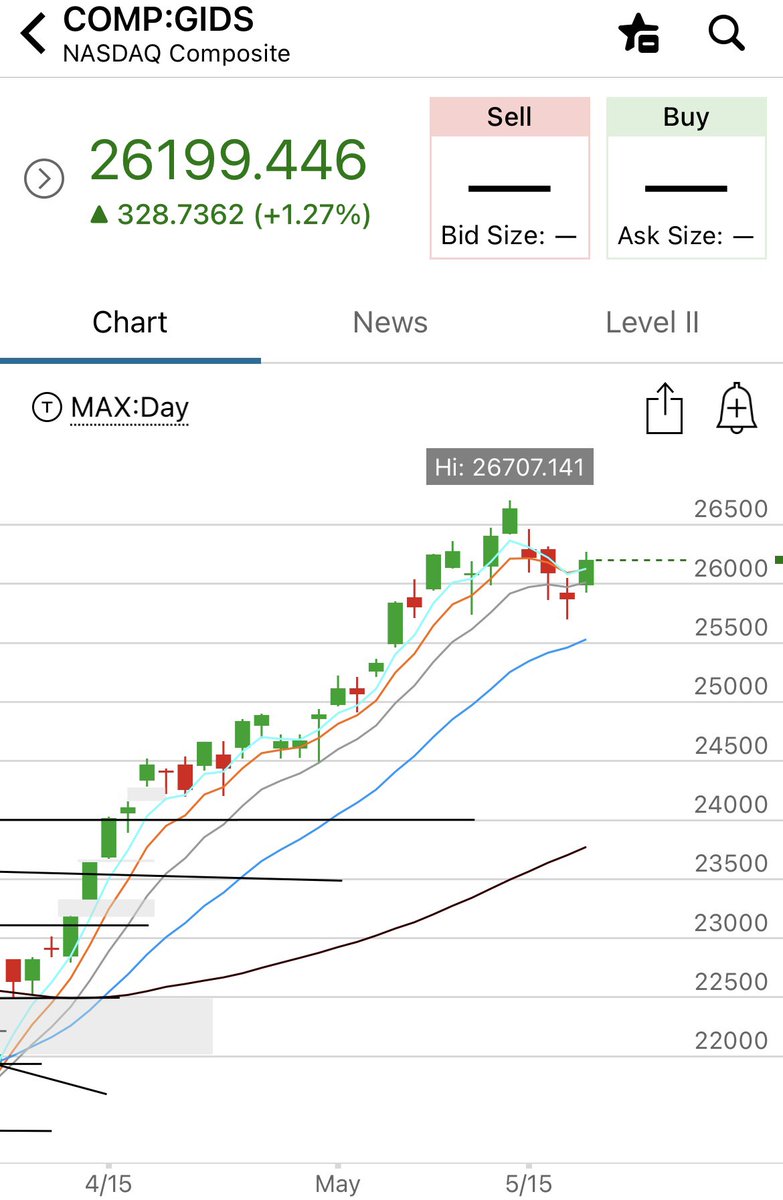Image resolution: width=783 pixels, height=1200 pixels.
Task: Tap the 5/15 date axis label
Action: 528,1184
